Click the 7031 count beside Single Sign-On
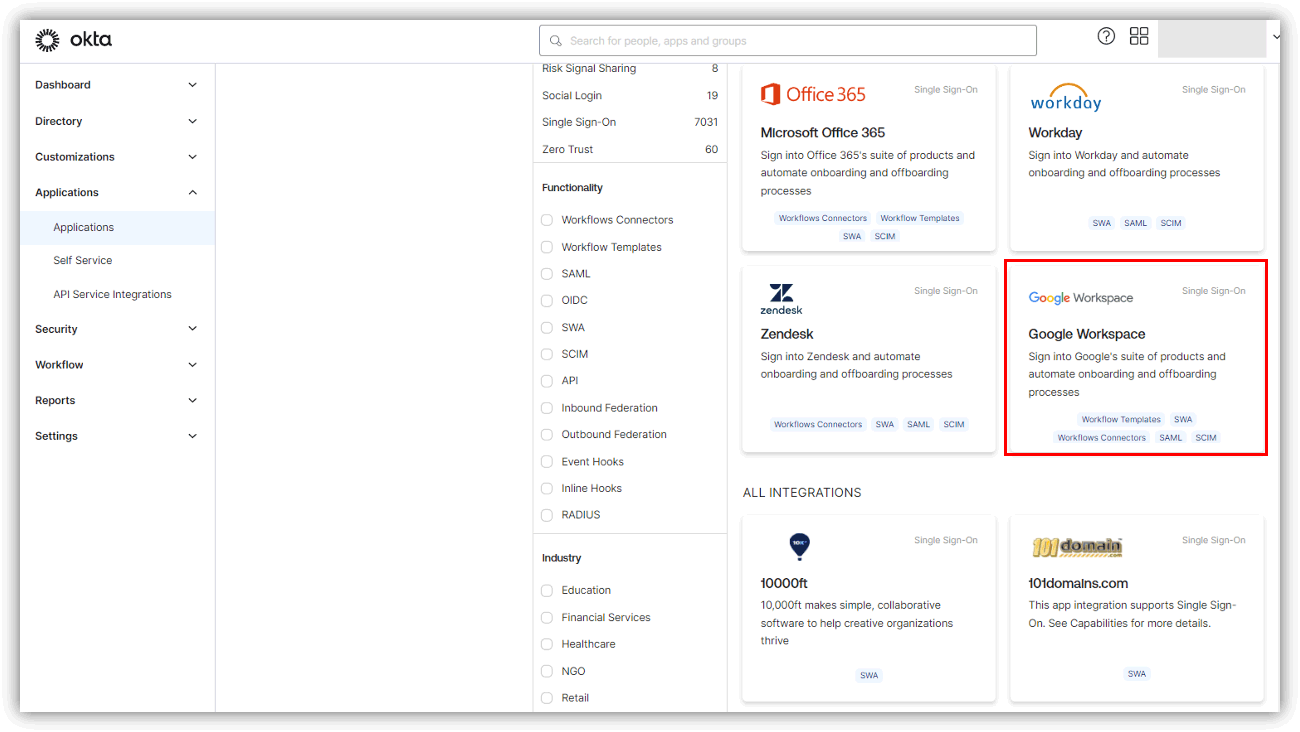Image resolution: width=1300 pixels, height=732 pixels. click(x=706, y=122)
